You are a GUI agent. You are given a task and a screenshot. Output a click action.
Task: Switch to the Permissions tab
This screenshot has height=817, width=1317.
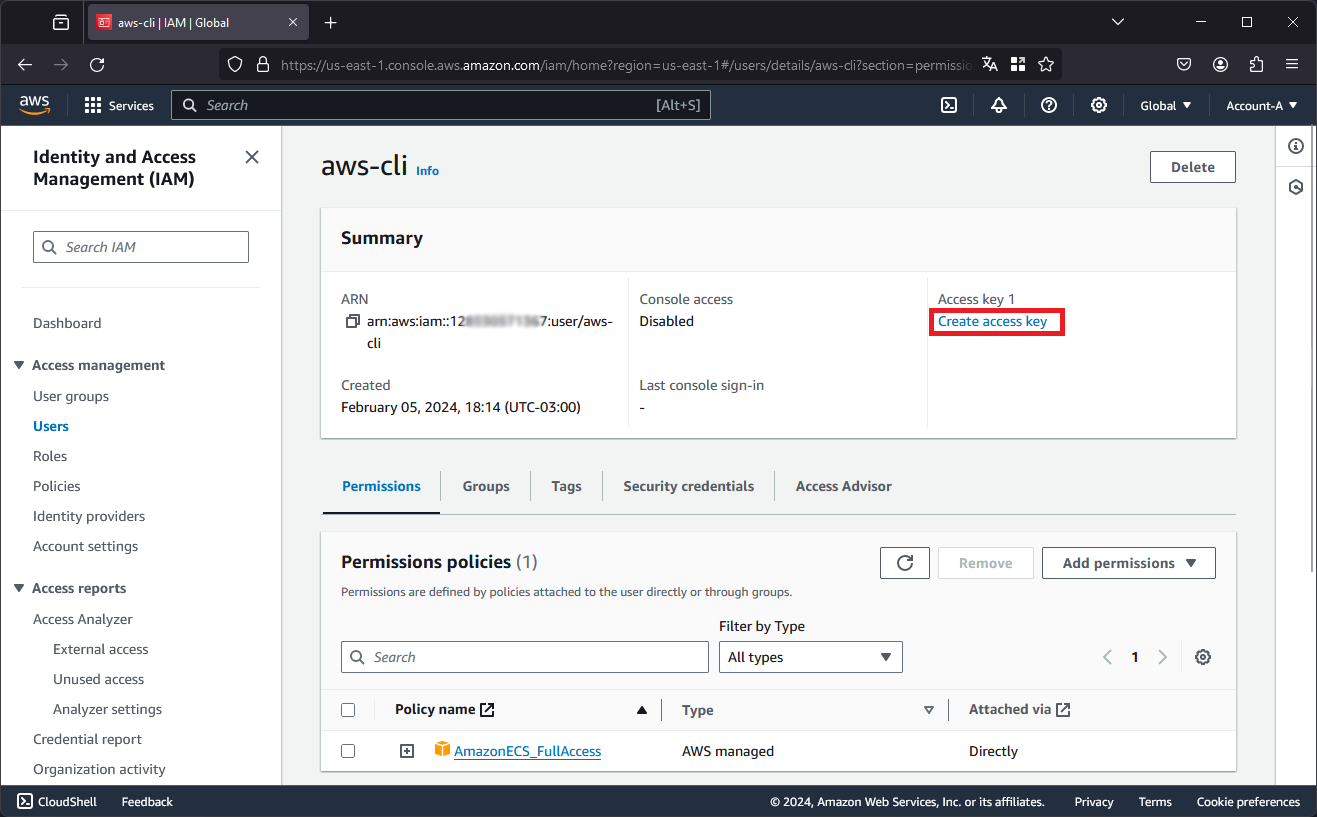coord(381,486)
